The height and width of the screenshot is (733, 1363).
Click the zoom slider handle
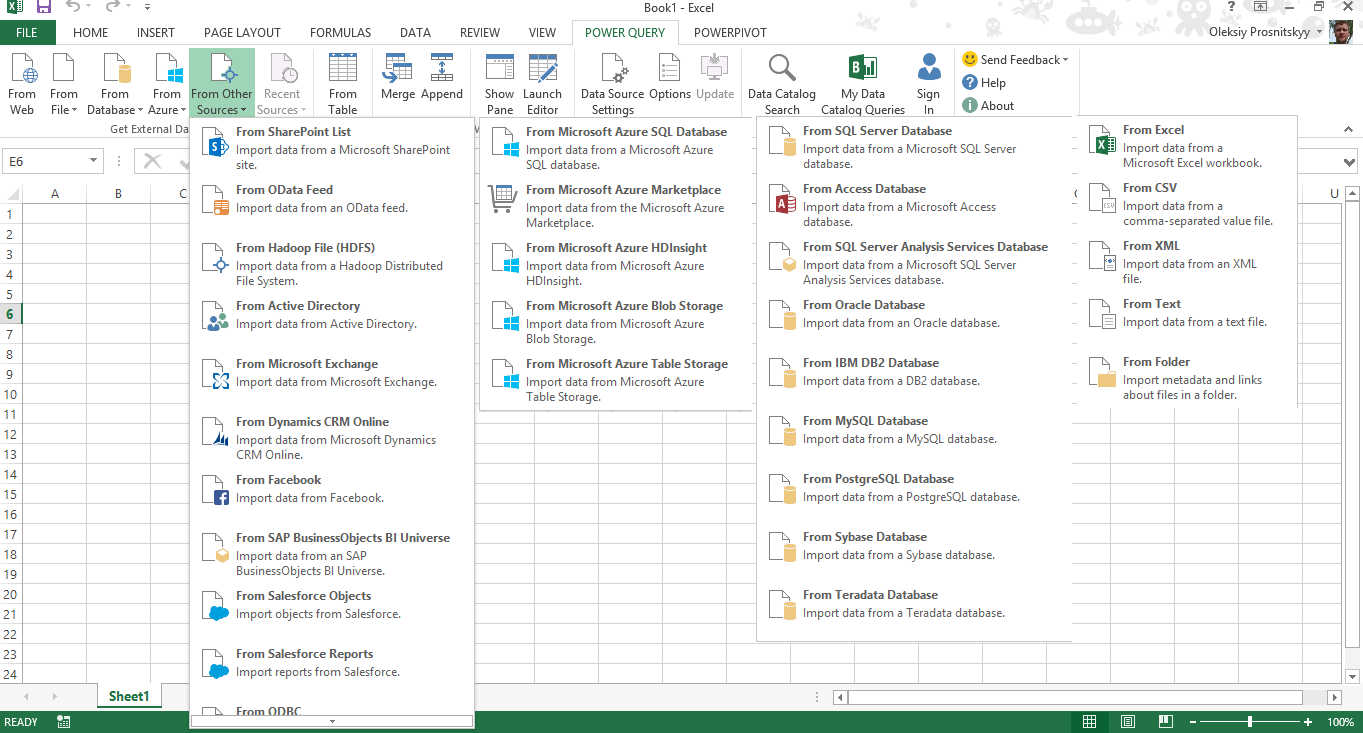tap(1250, 722)
